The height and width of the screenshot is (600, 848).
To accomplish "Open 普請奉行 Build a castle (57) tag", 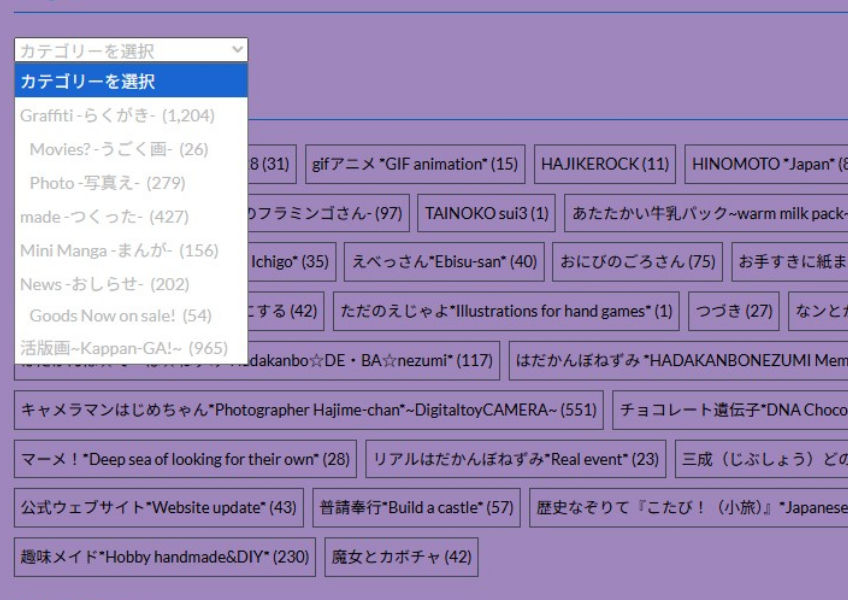I will click(416, 507).
